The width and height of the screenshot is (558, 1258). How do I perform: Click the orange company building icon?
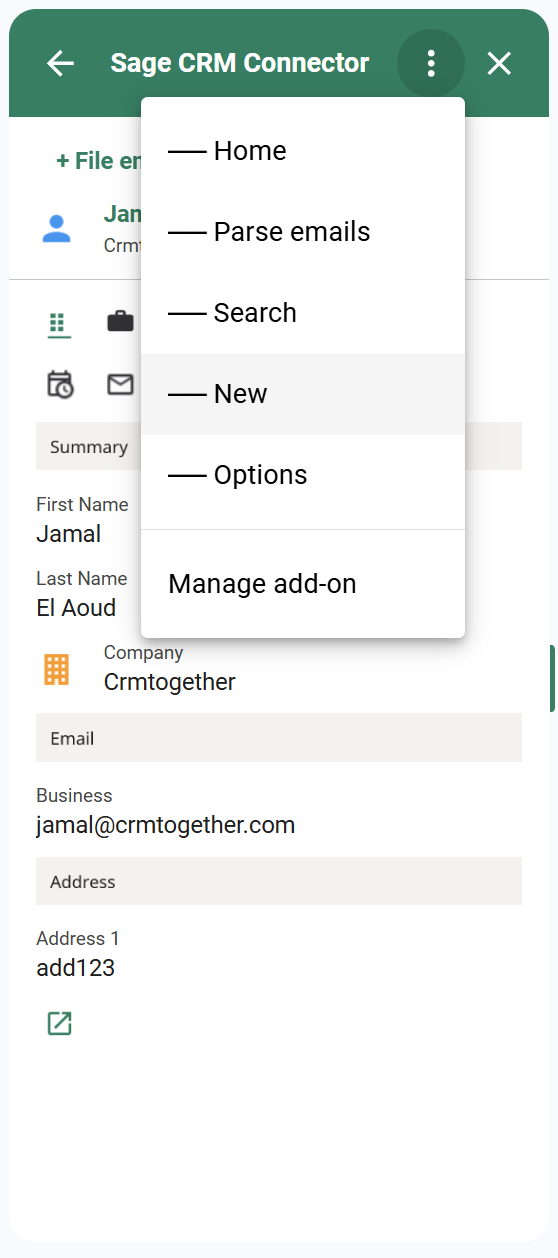(x=57, y=669)
